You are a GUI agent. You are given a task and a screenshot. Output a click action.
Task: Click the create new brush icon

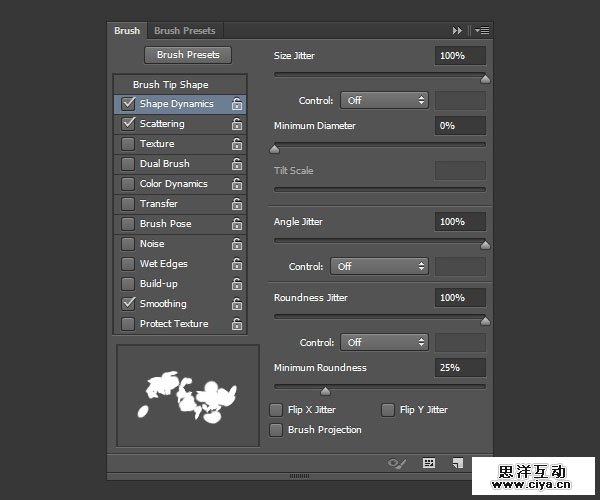458,463
